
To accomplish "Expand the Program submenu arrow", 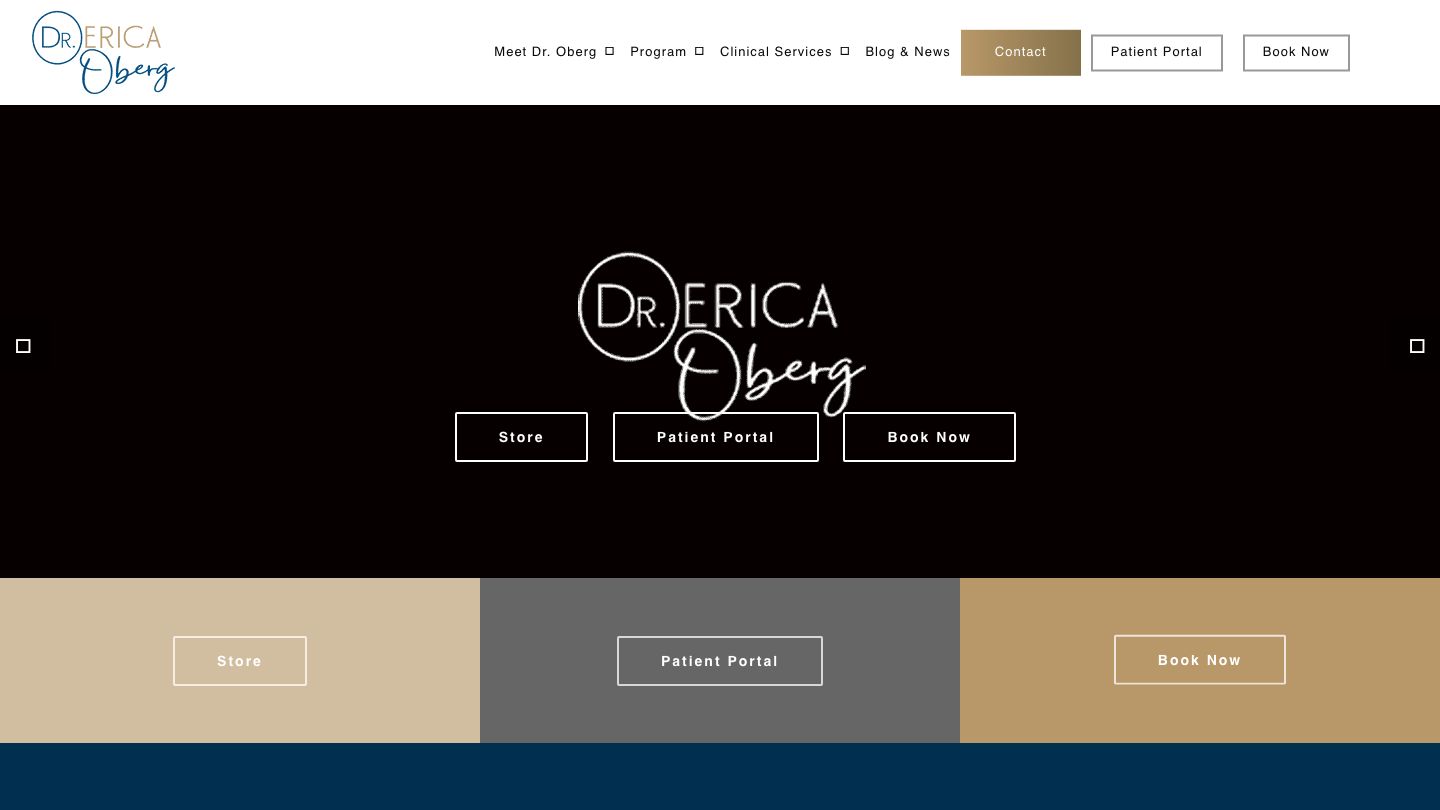I will 699,51.
